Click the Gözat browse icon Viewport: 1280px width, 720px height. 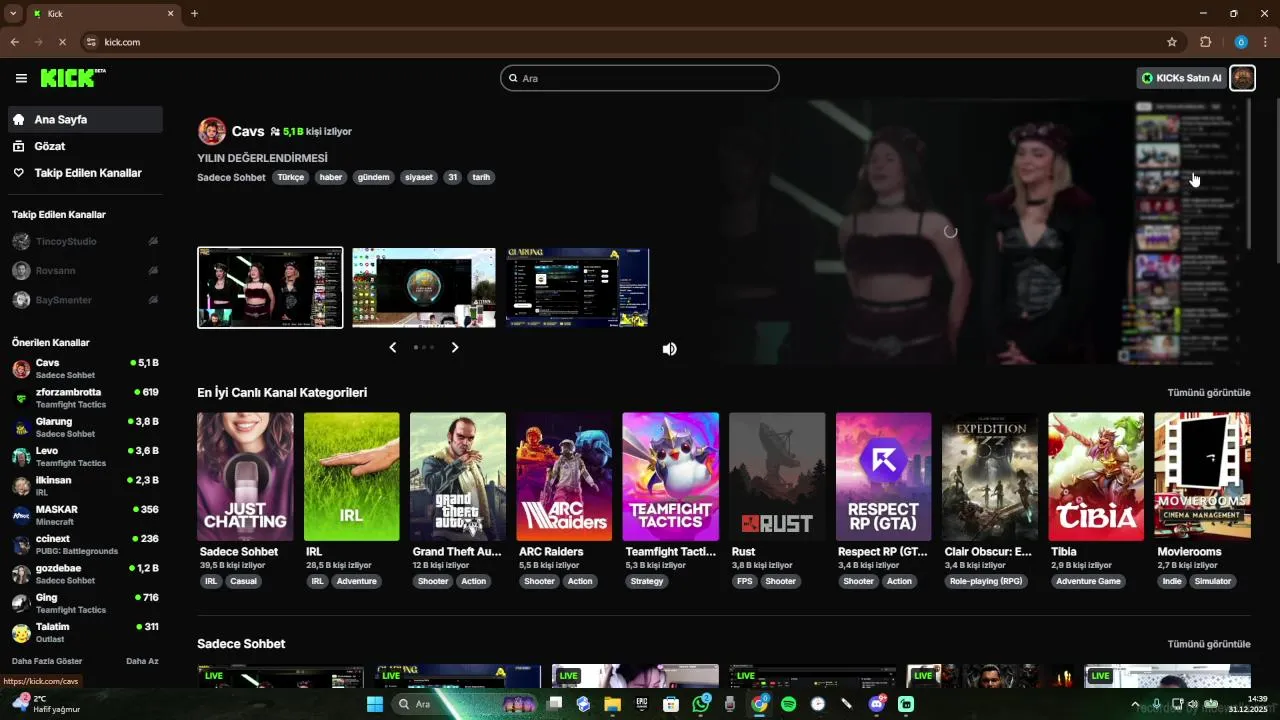coord(19,146)
